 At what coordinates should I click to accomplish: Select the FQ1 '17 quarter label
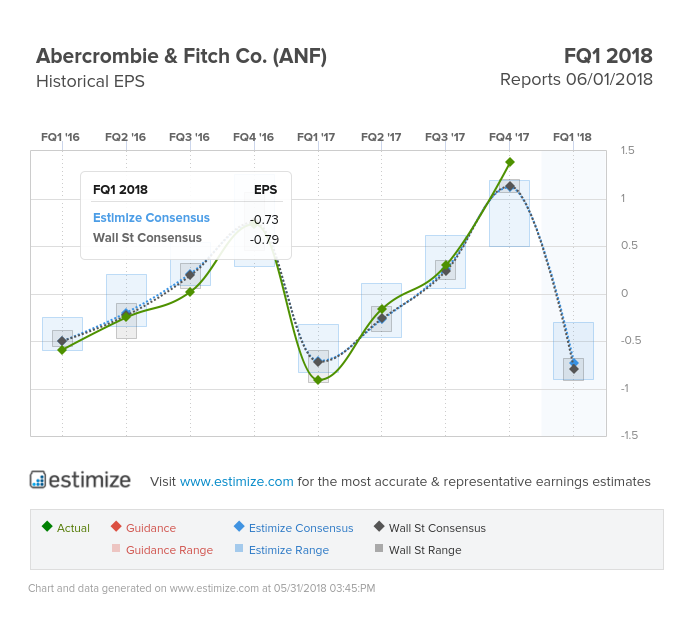coord(316,137)
